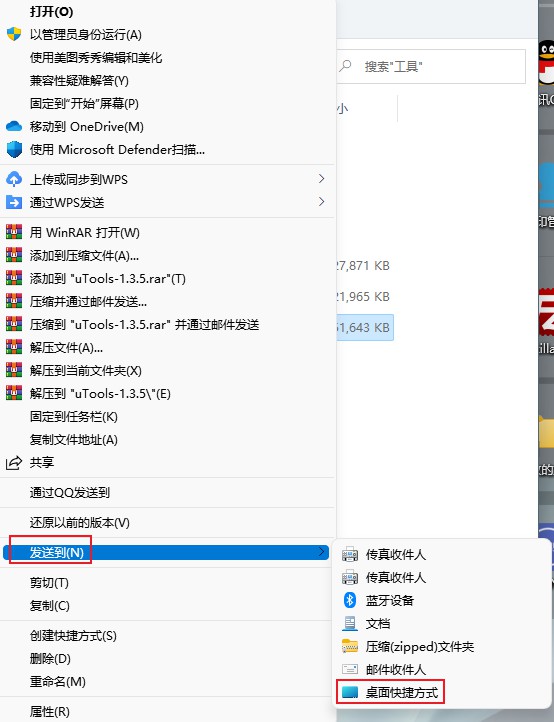Open 属性(R)
554x722 pixels.
tap(50, 711)
